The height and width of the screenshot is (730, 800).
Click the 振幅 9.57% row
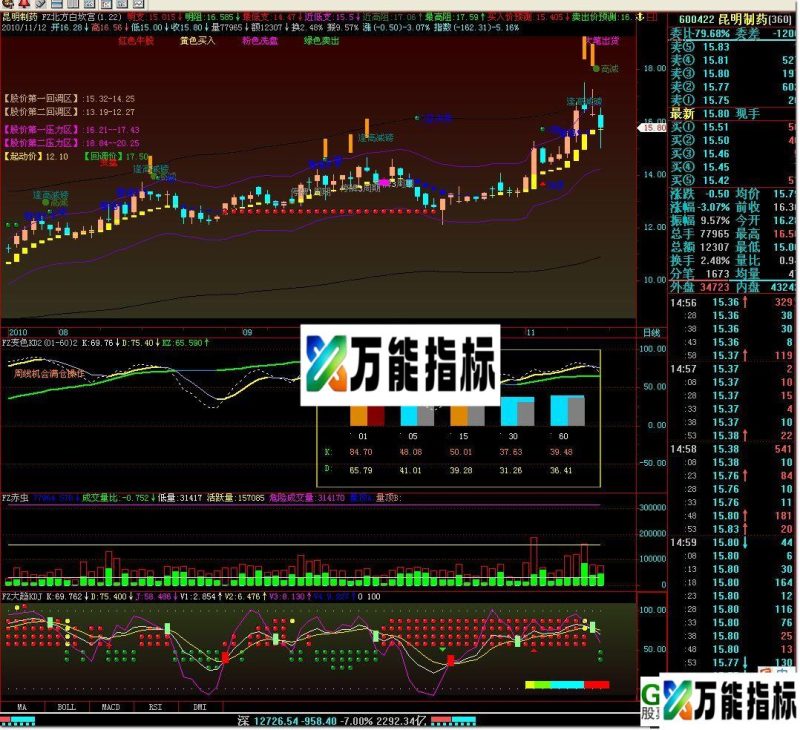coord(701,220)
